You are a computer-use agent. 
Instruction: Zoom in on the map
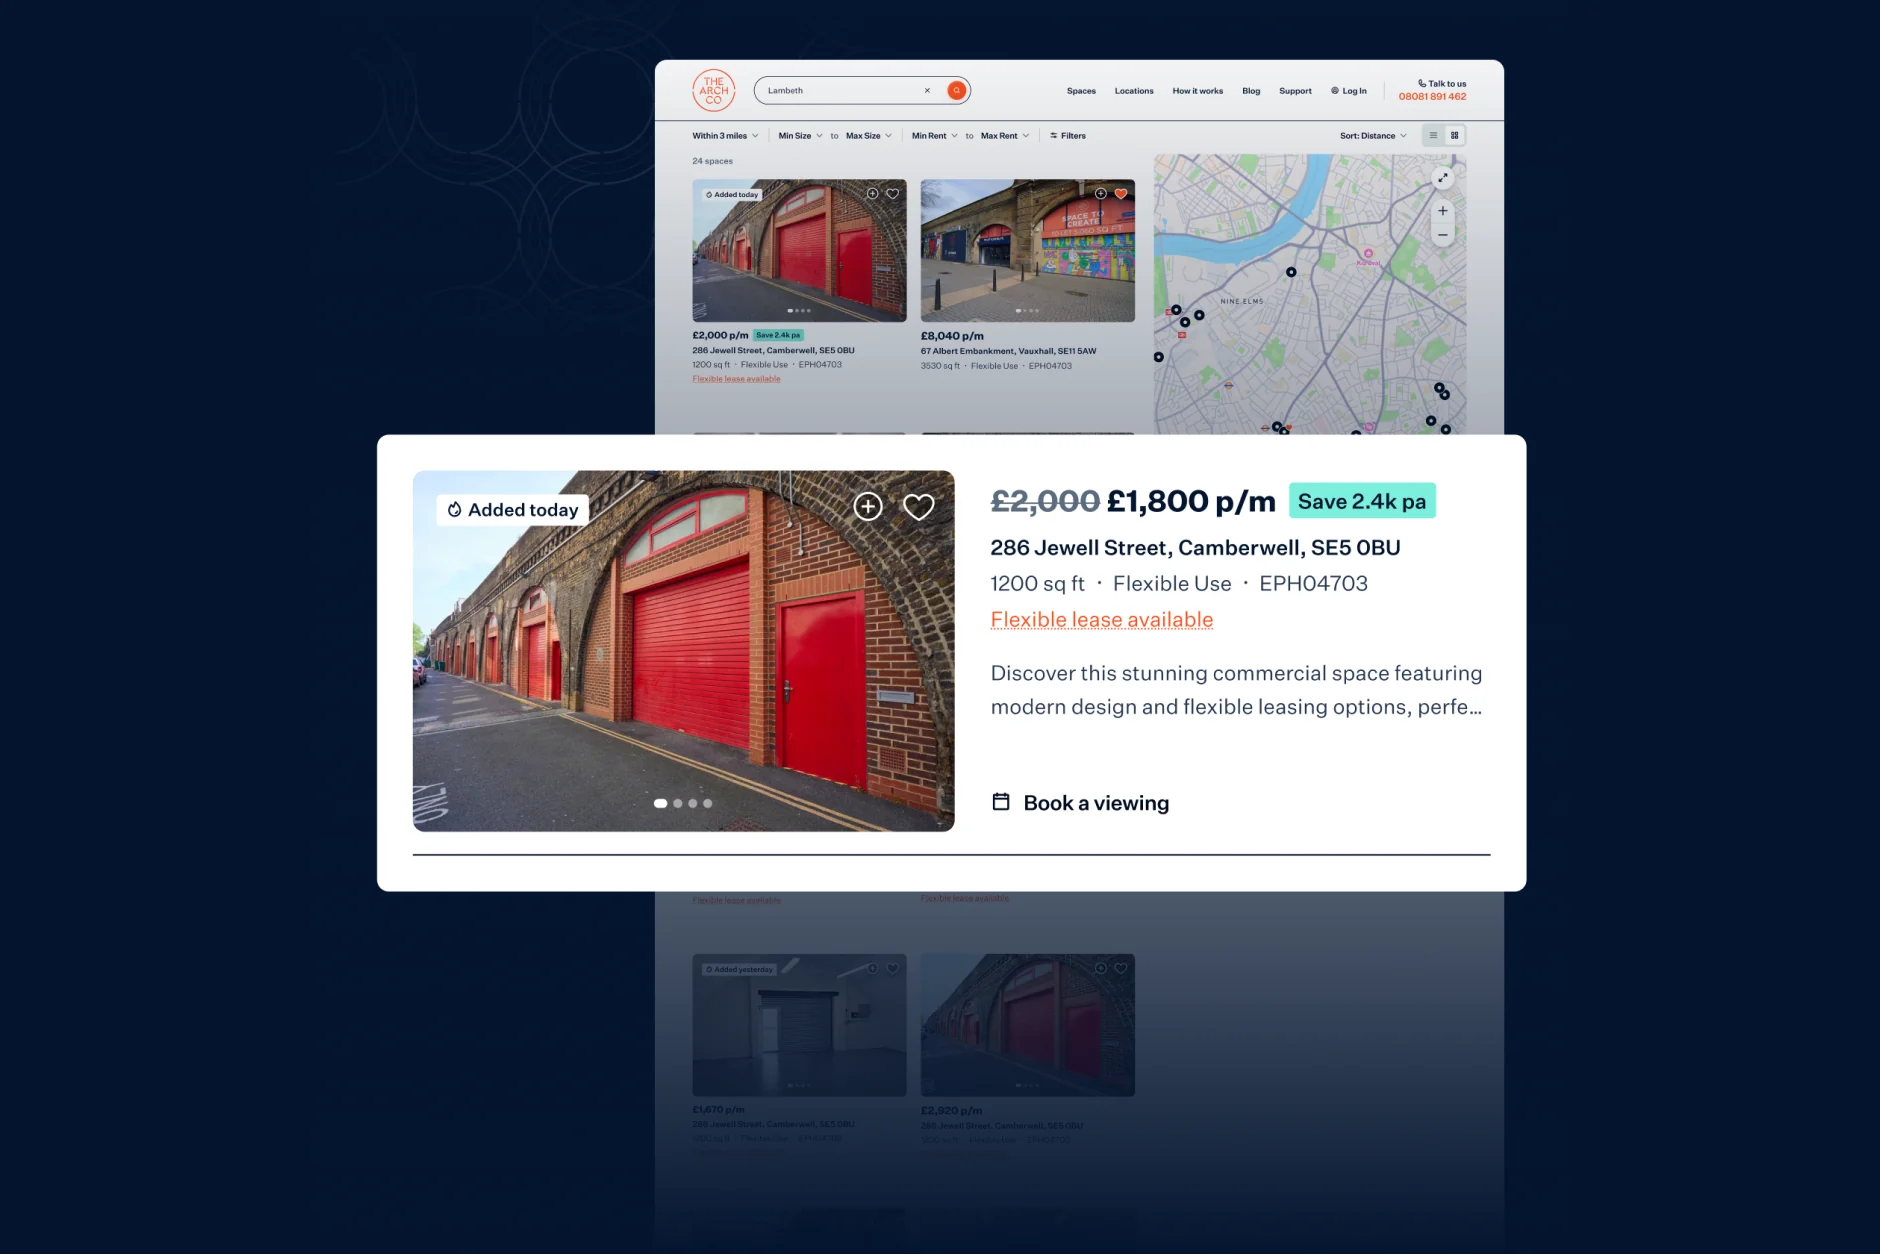coord(1442,211)
